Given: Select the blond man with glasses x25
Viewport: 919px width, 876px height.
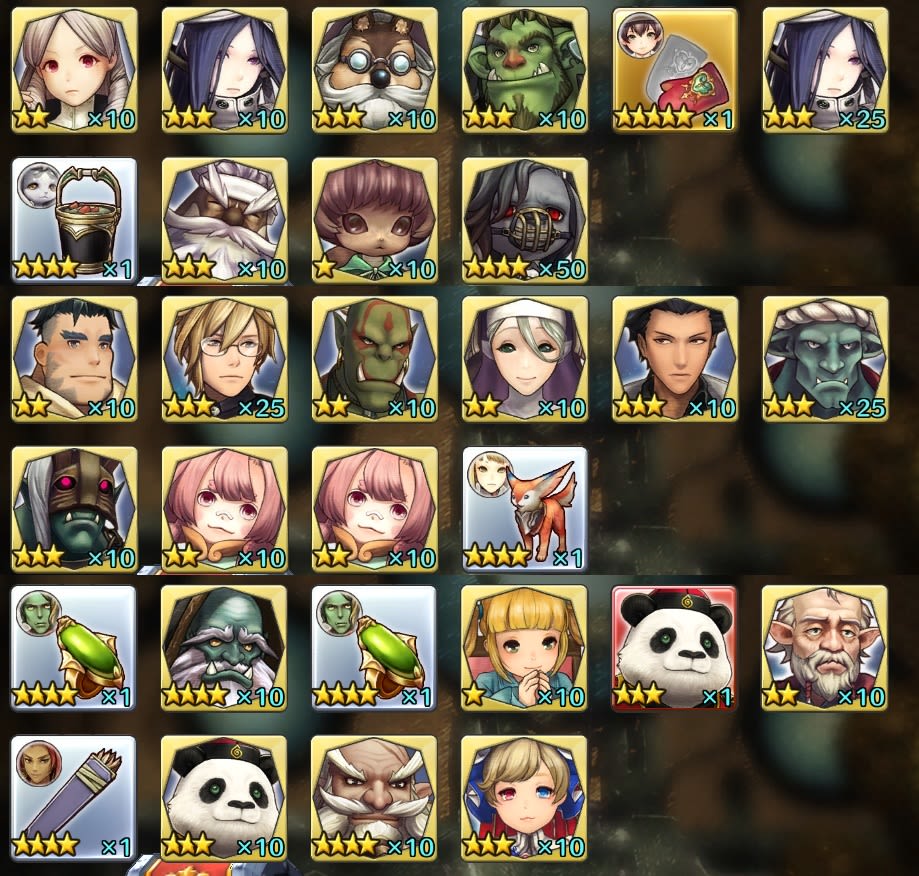Looking at the screenshot, I should [224, 359].
